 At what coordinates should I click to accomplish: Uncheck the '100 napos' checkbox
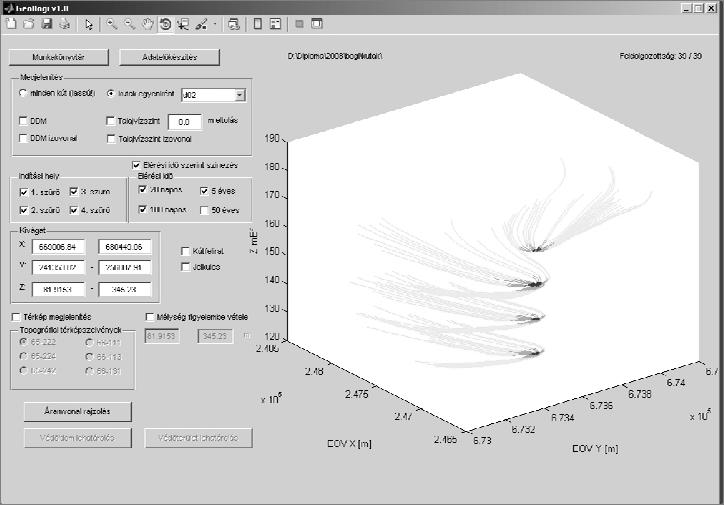[143, 209]
